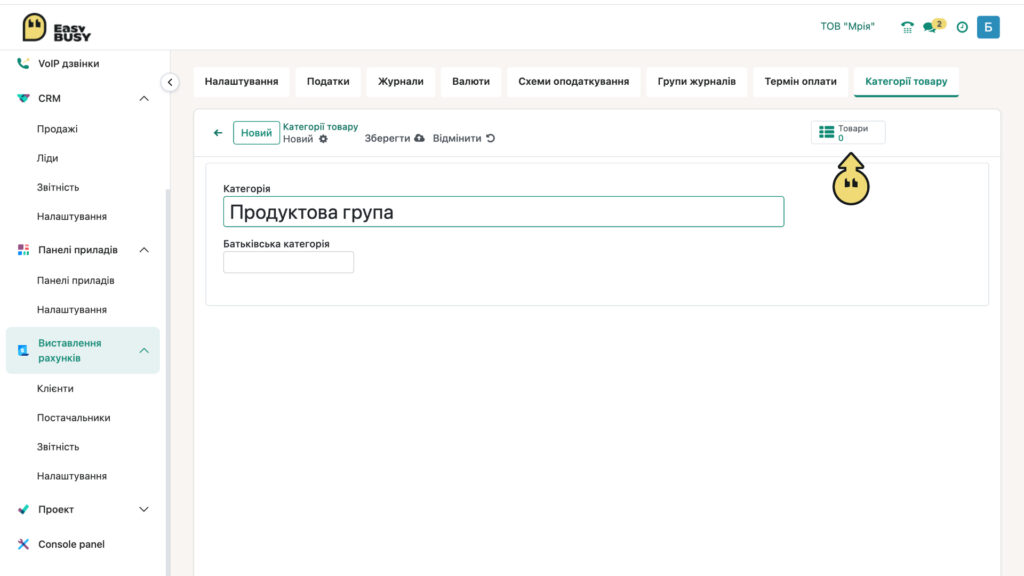Screen dimensions: 1024x576
Task: Switch to the Податки tab
Action: pos(328,82)
